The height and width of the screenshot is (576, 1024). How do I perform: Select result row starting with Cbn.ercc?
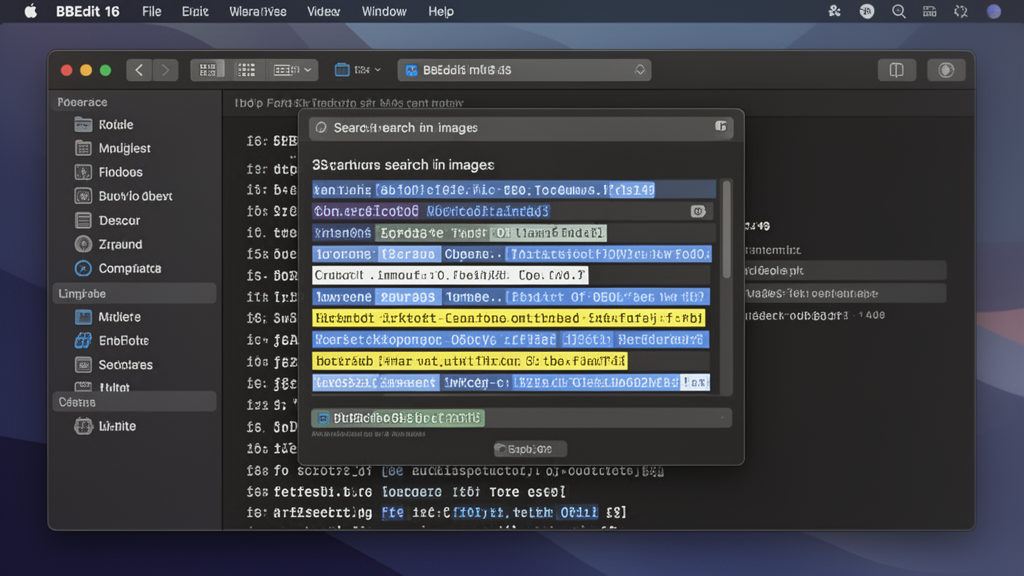point(511,211)
